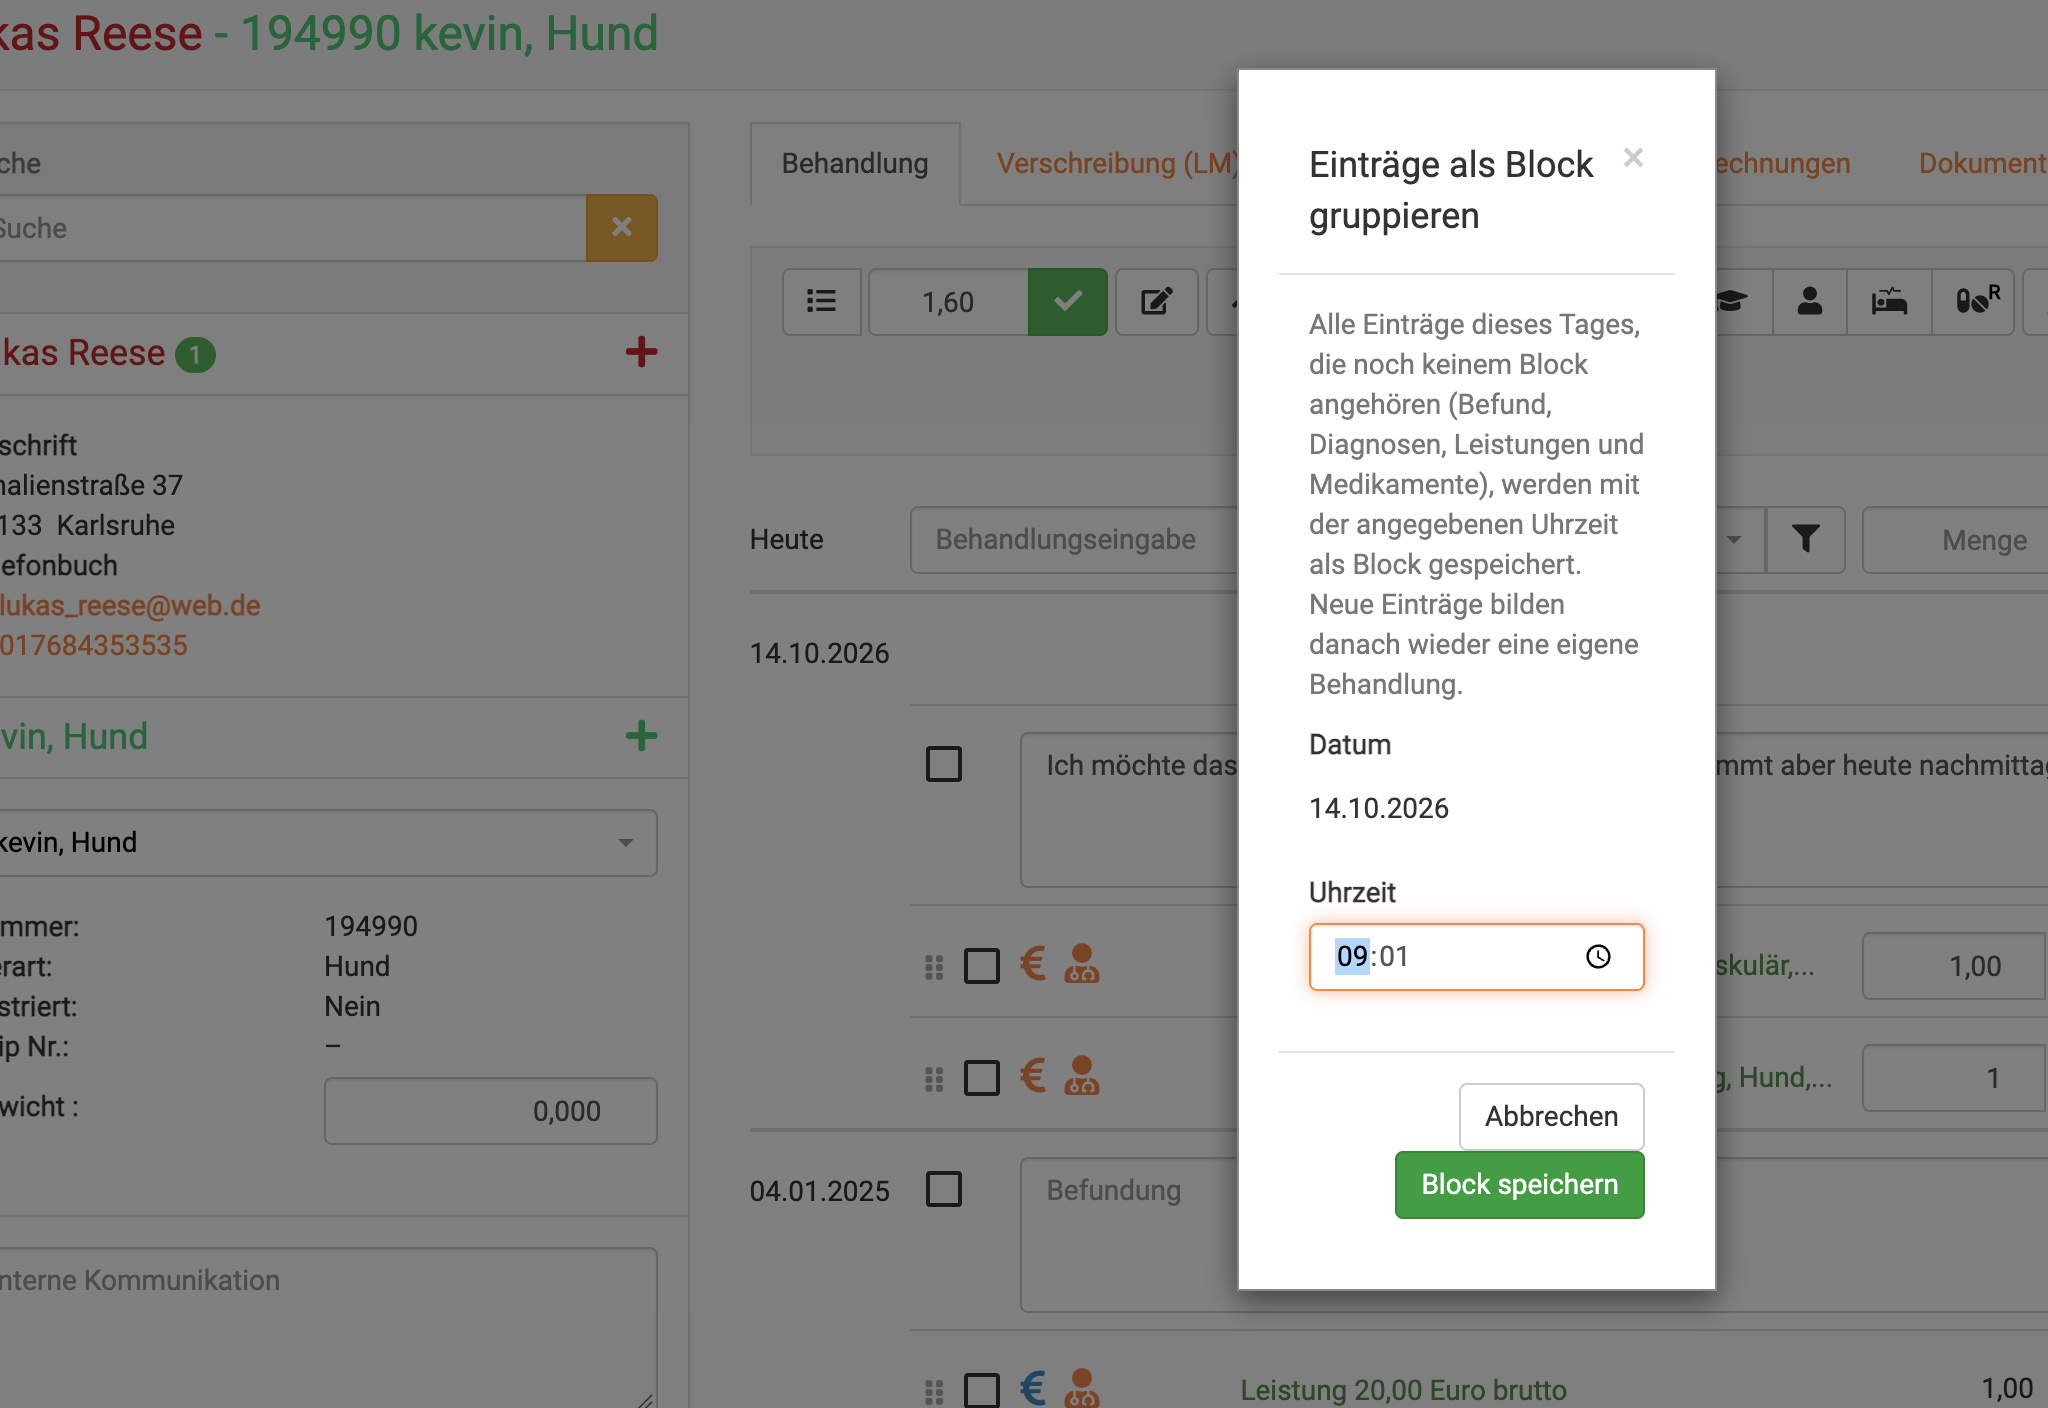The width and height of the screenshot is (2048, 1408).
Task: Click the Abbrechen button
Action: (1551, 1116)
